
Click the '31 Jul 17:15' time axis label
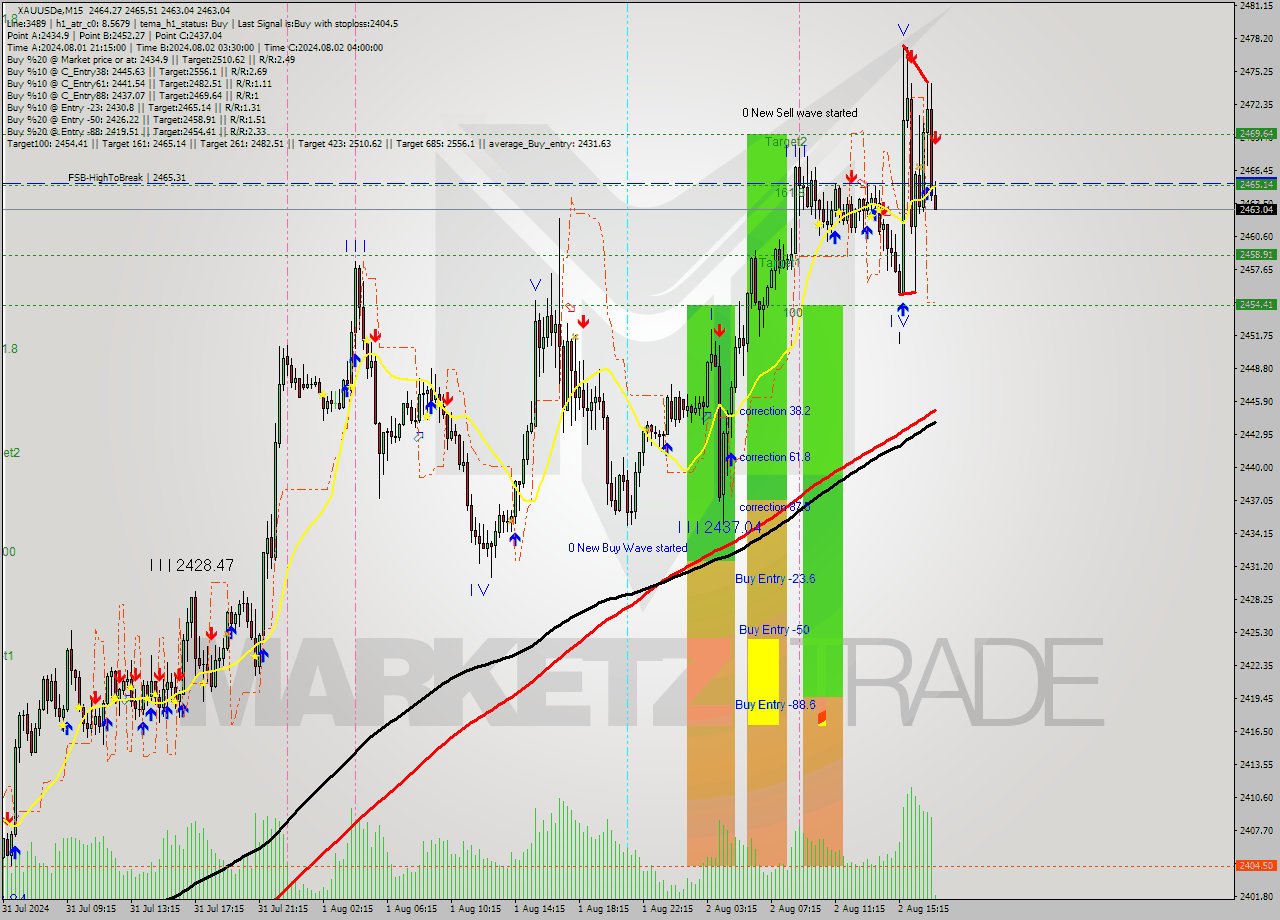(x=219, y=909)
